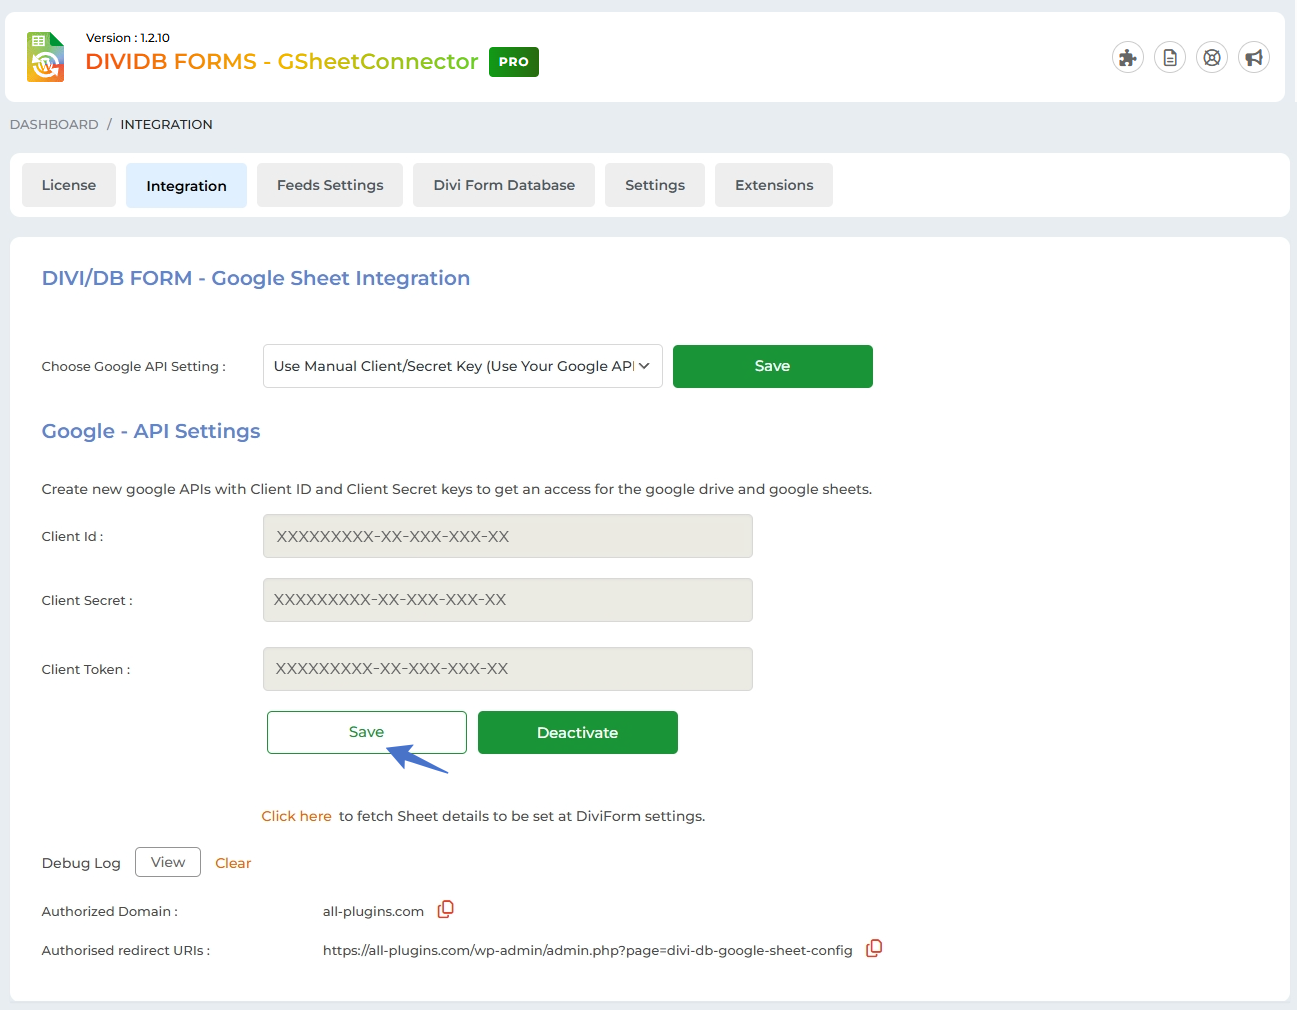Go to Divi Form Database tab
This screenshot has height=1010, width=1297.
tap(504, 185)
